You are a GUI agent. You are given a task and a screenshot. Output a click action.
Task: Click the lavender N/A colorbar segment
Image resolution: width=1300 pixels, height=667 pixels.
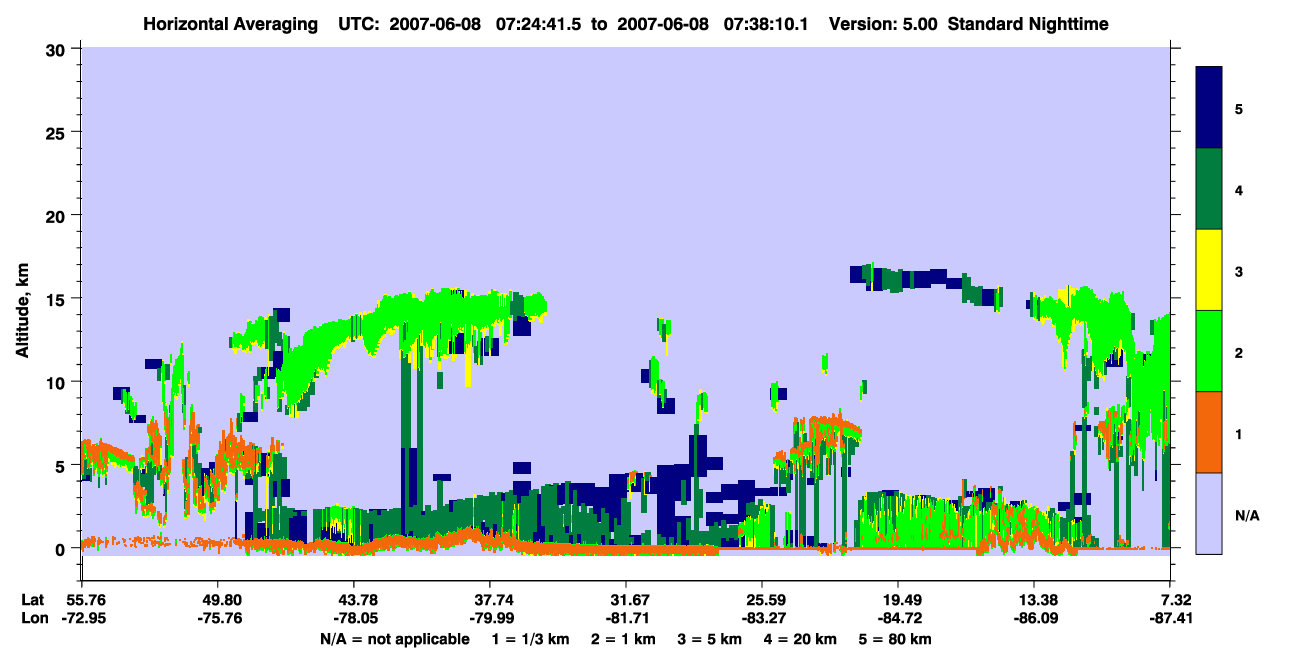coord(1209,513)
